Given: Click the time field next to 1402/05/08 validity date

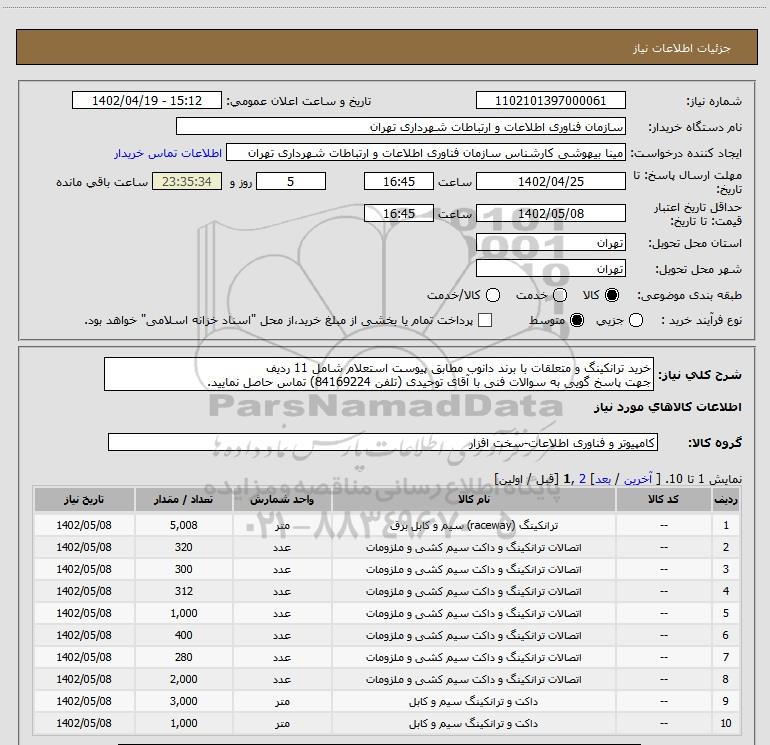Looking at the screenshot, I should click(x=399, y=213).
